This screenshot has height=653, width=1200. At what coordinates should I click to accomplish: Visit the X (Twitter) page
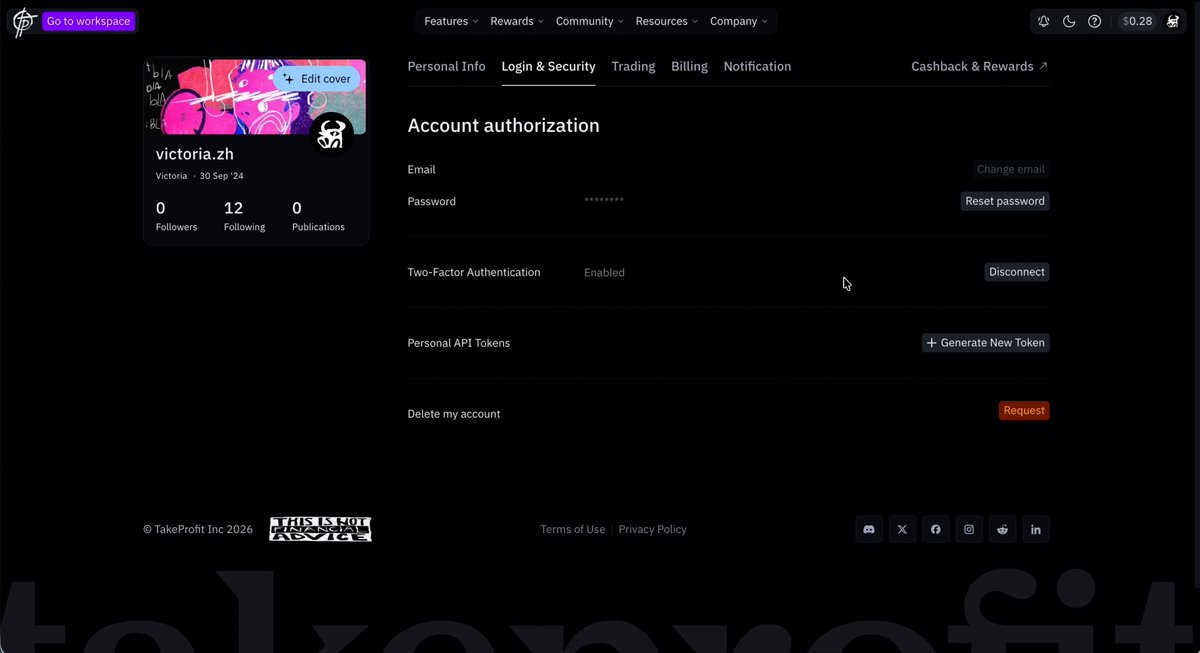(902, 529)
